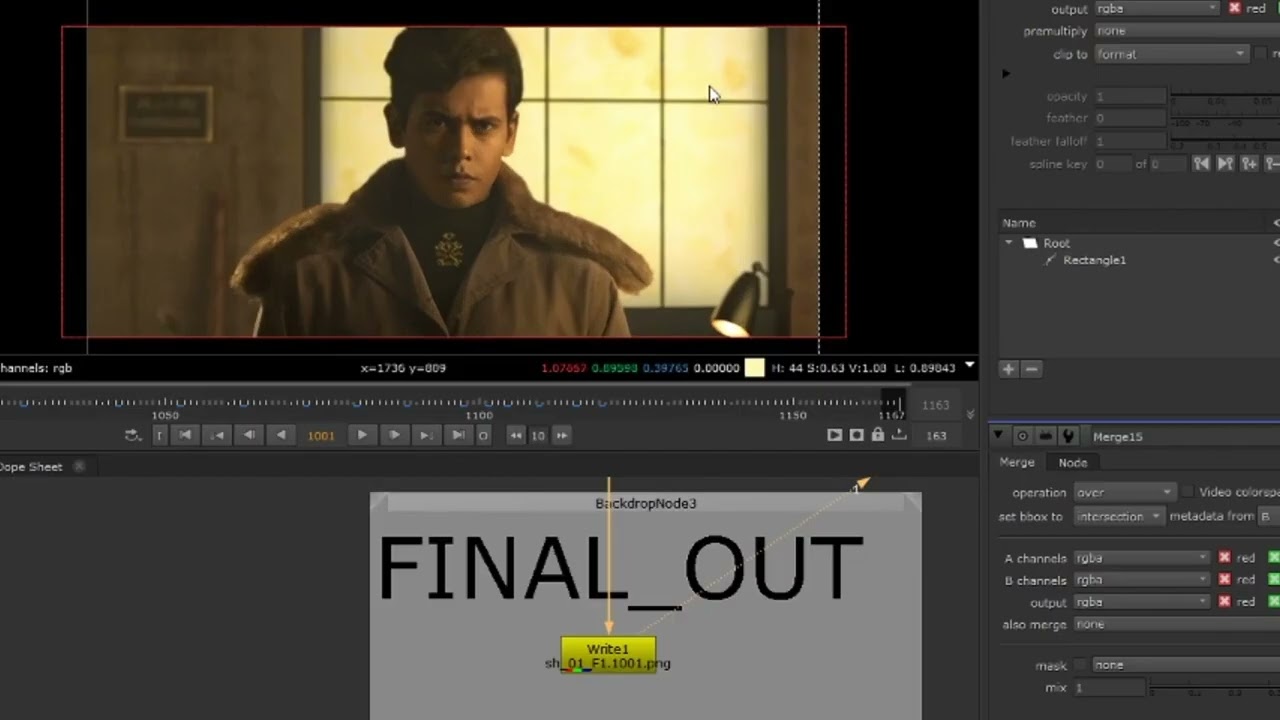The height and width of the screenshot is (720, 1280).
Task: Edit the current frame field 1001
Action: (x=321, y=435)
